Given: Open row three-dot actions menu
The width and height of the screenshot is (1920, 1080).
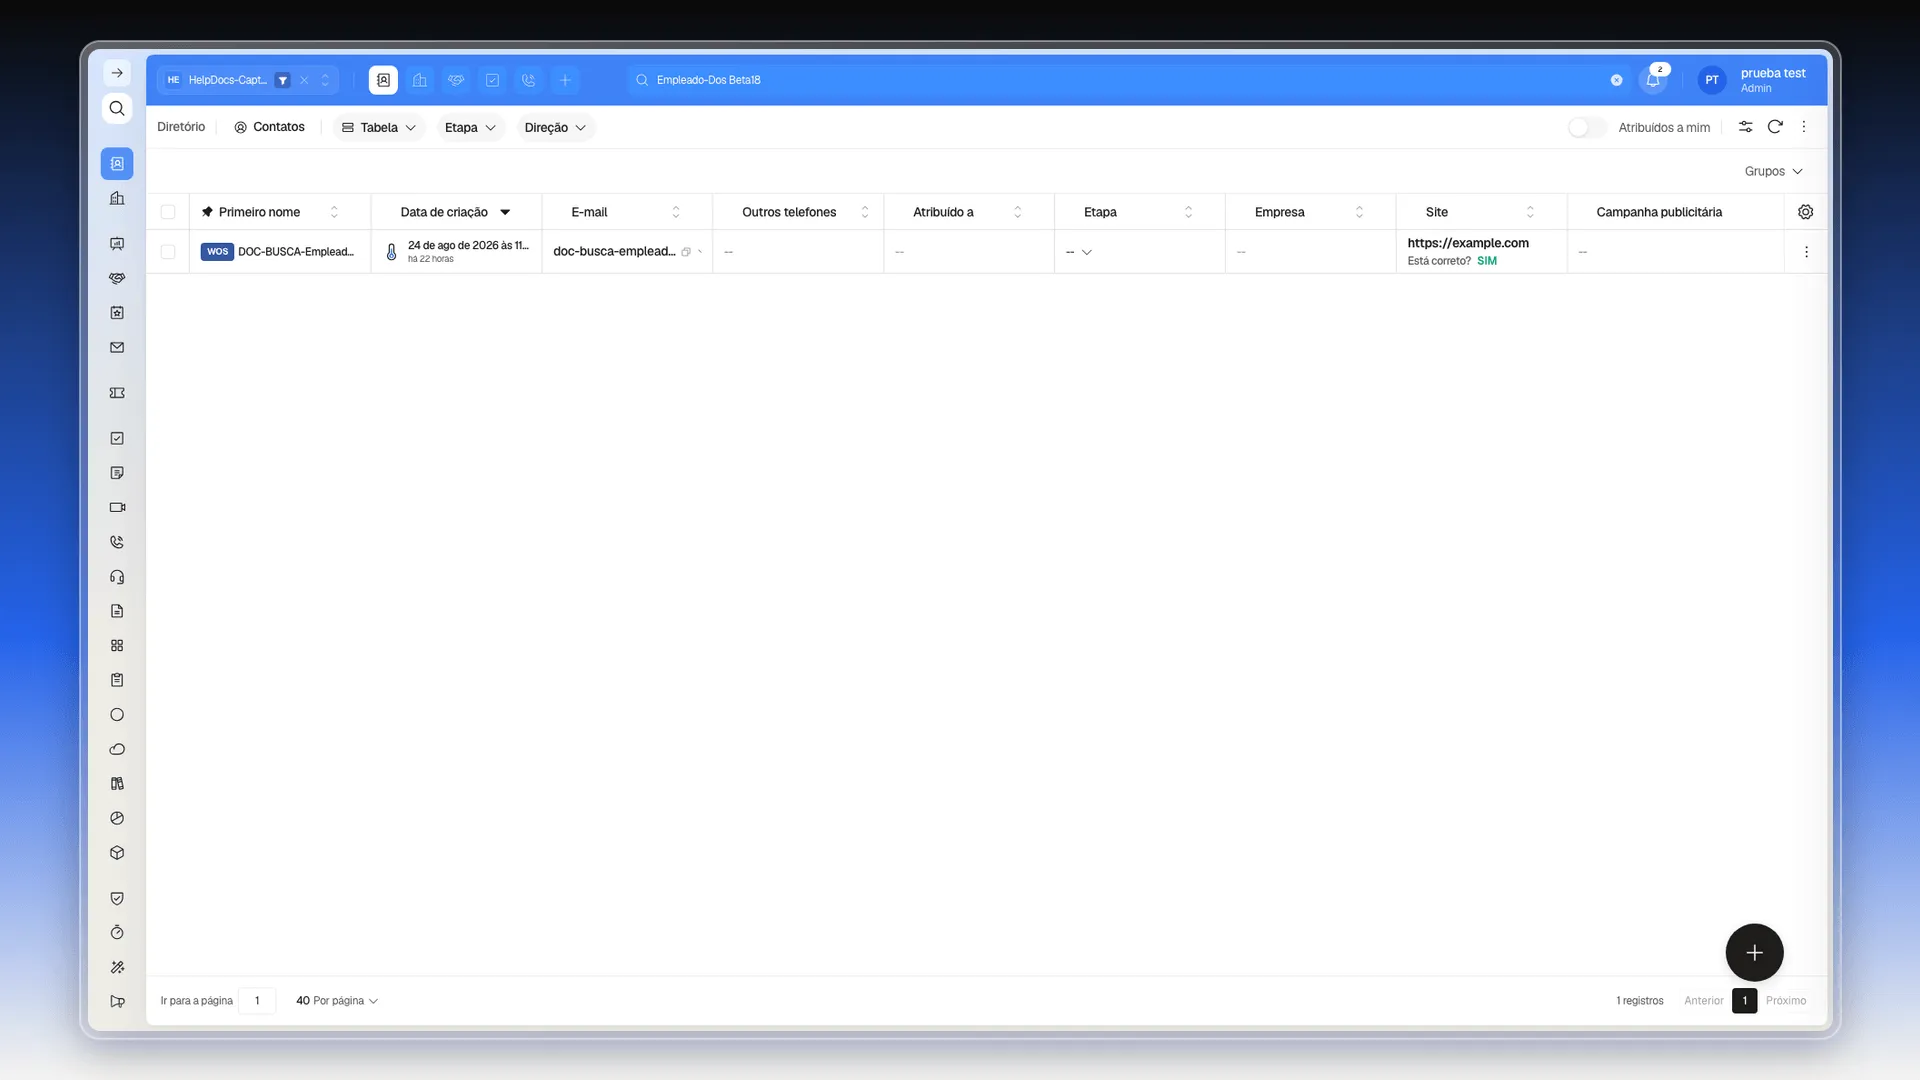Looking at the screenshot, I should click(x=1805, y=252).
